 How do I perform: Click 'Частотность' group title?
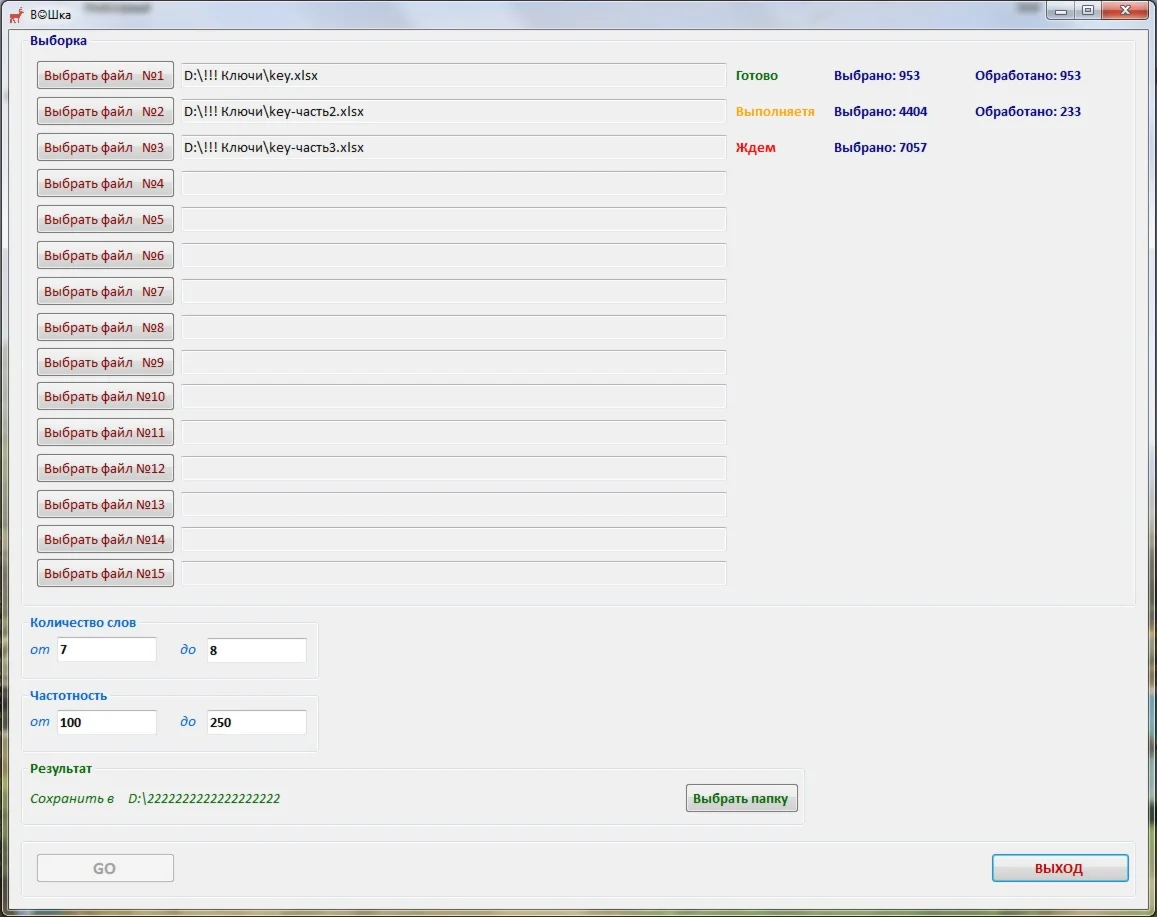click(69, 696)
